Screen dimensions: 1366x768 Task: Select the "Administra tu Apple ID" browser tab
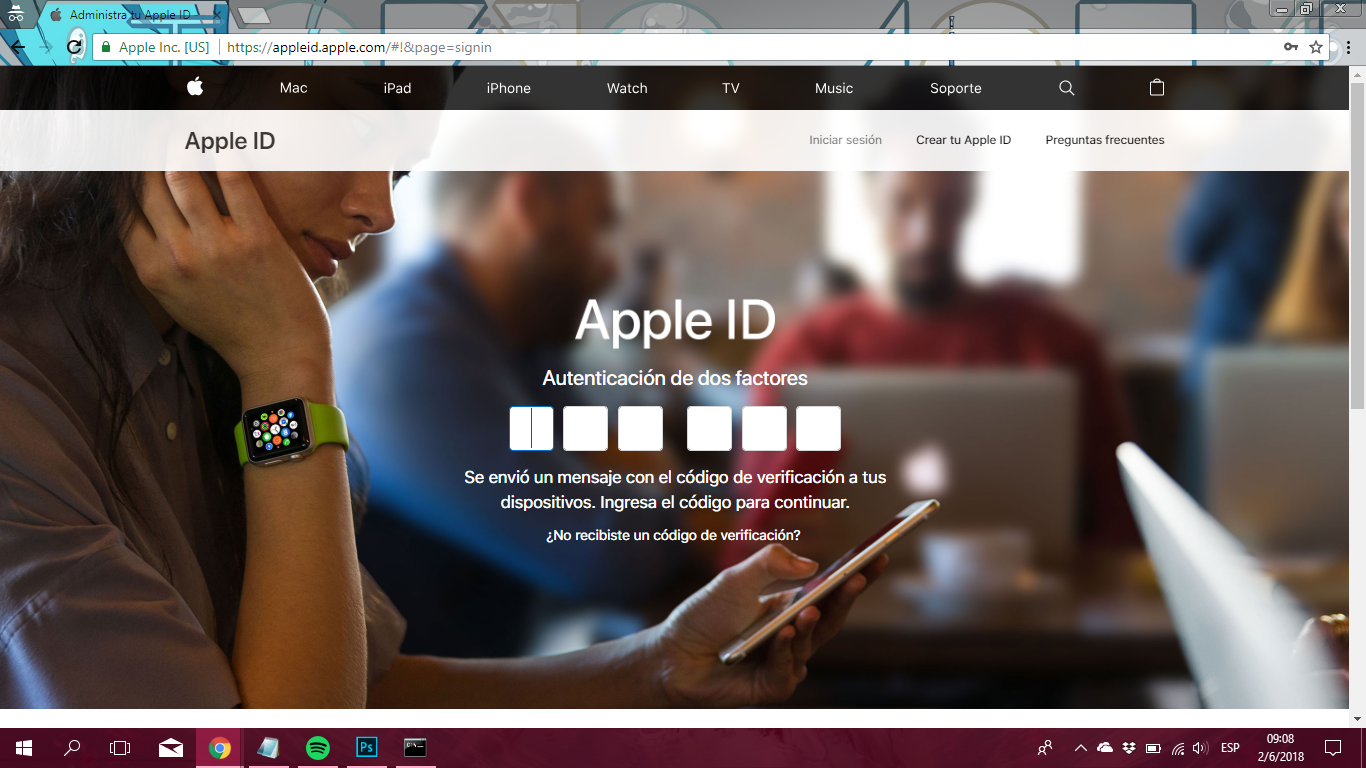(x=135, y=15)
